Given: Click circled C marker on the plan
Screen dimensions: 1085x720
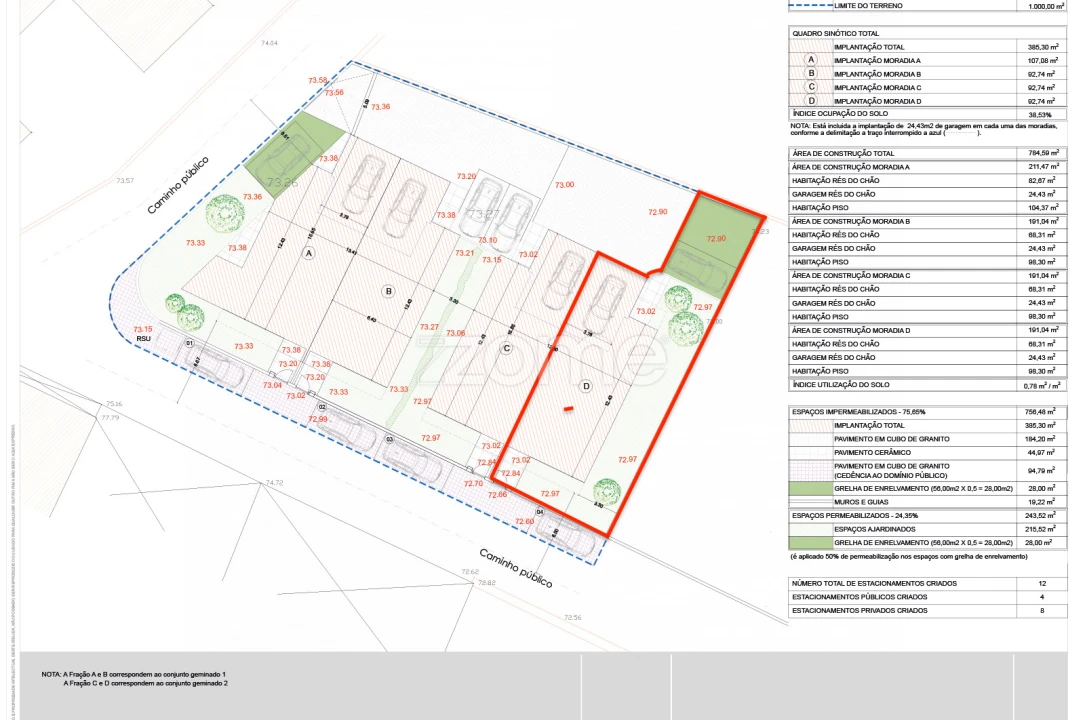Looking at the screenshot, I should pos(506,348).
